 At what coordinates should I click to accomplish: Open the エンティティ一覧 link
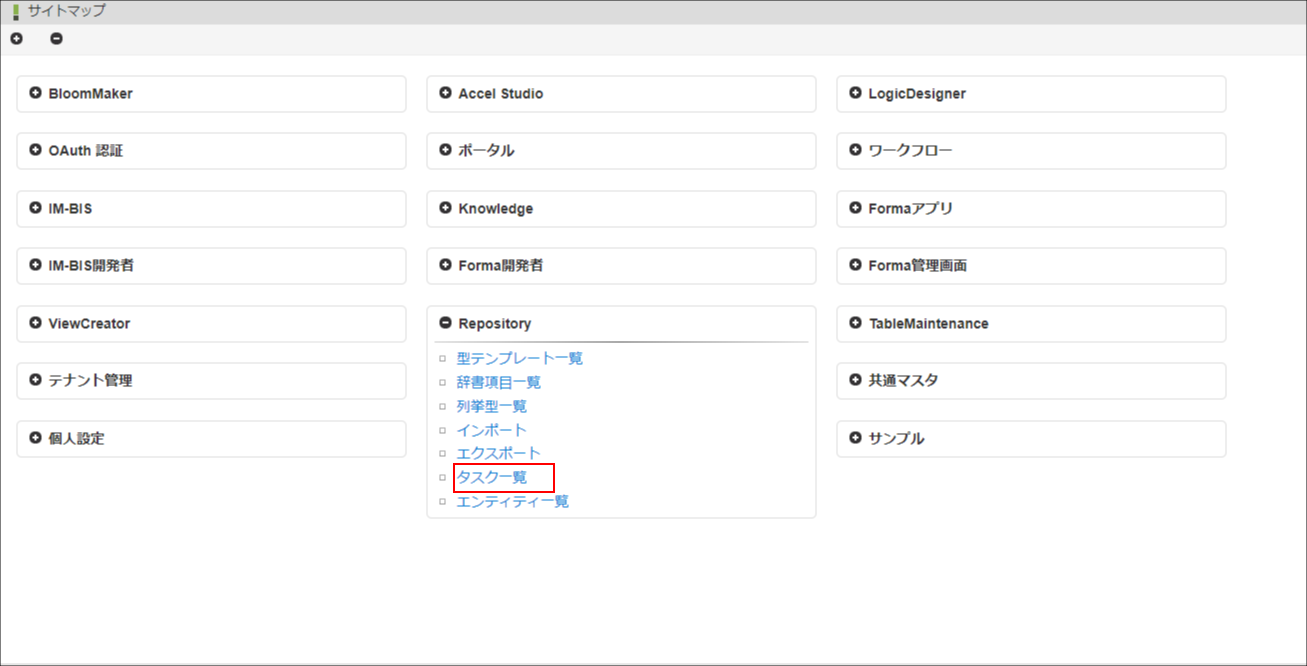(x=512, y=501)
